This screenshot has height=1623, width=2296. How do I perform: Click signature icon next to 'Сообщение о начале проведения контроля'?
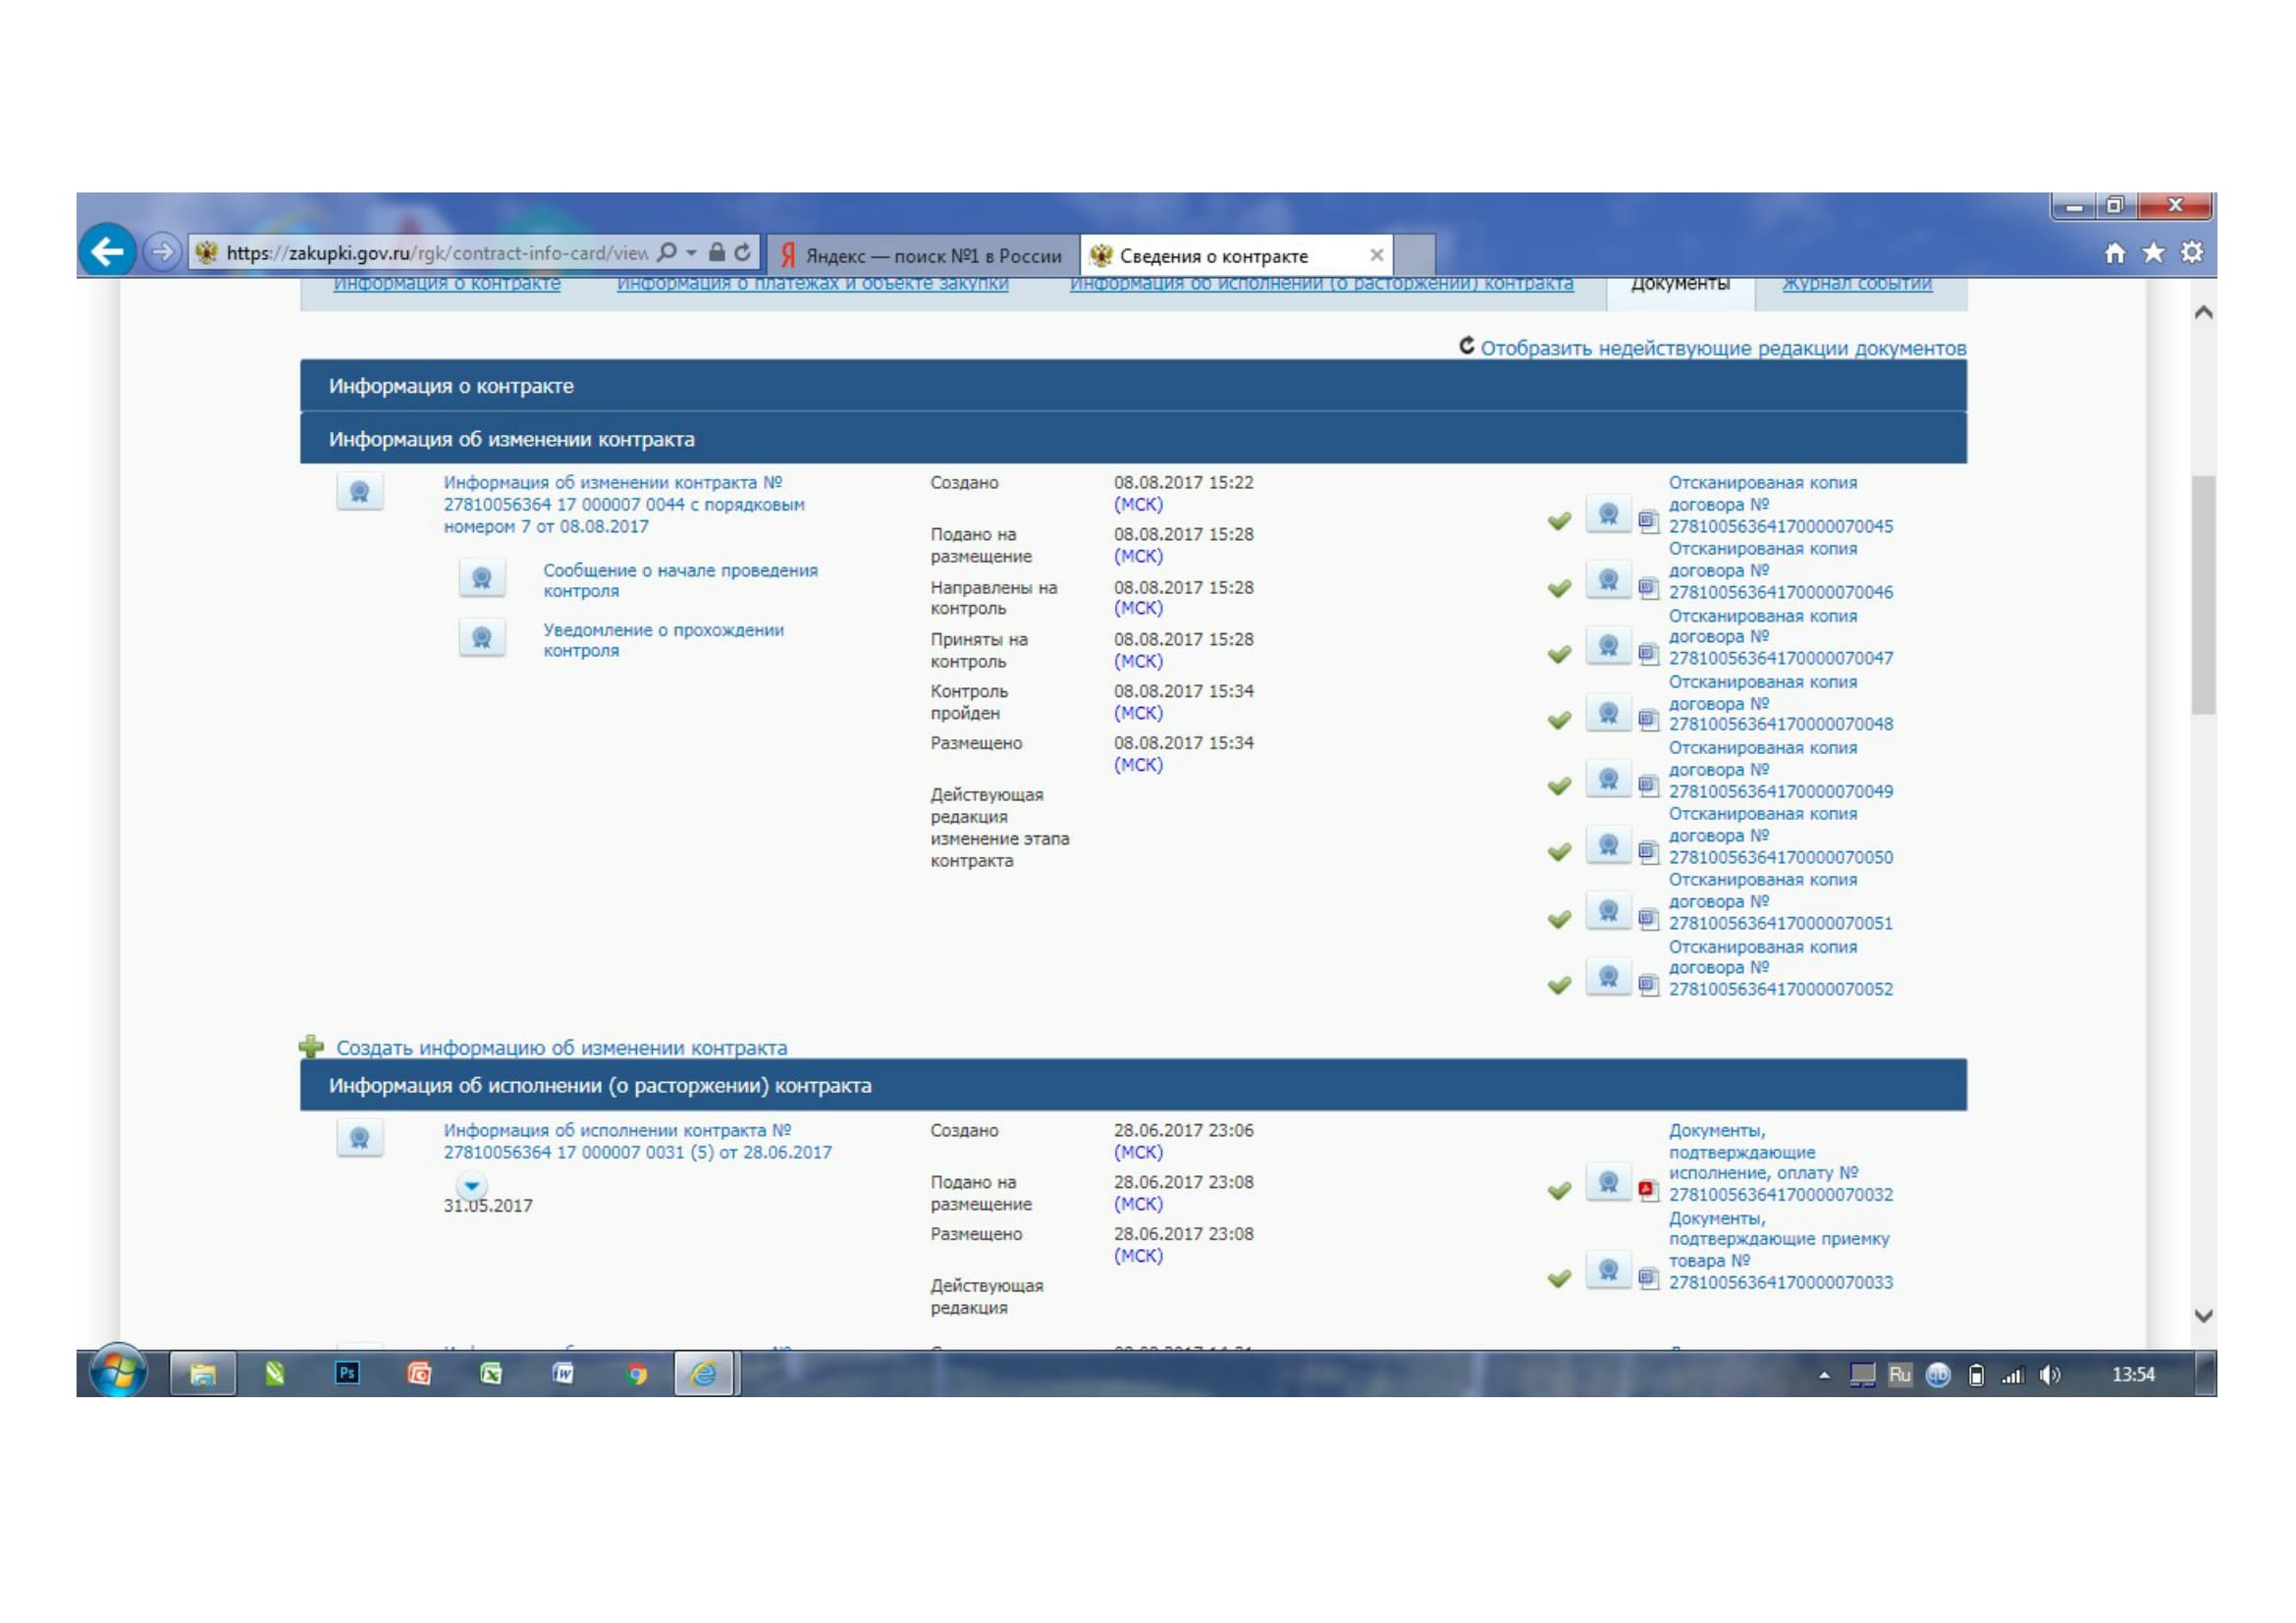tap(481, 579)
